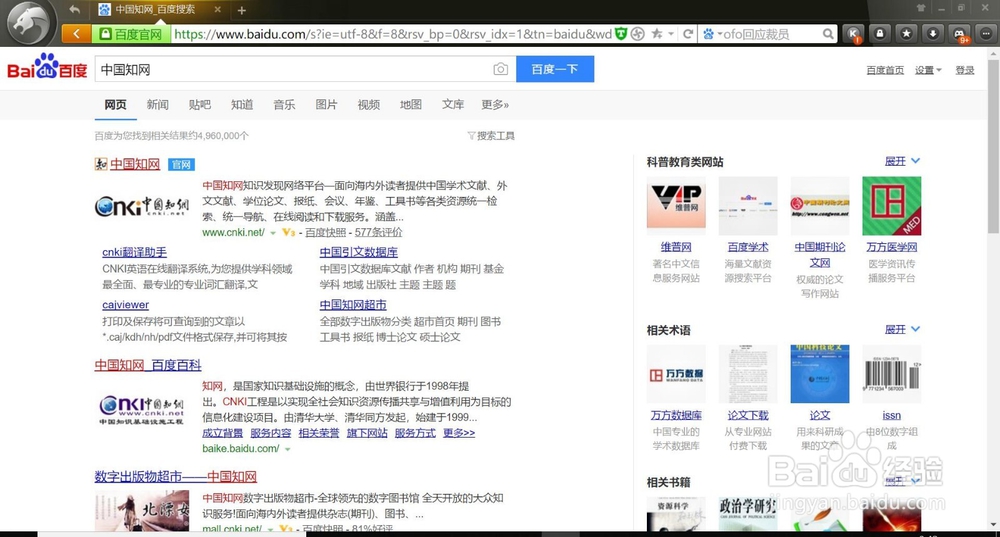Screen dimensions: 1000x537
Task: Open the 中国知网_百度百科 result
Action: (148, 365)
